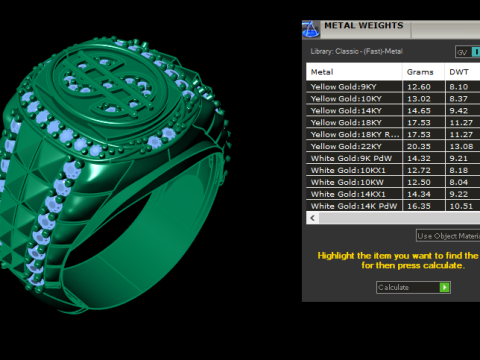
Task: Click the Library: Classic-(Fast)-Metal label
Action: pyautogui.click(x=357, y=51)
